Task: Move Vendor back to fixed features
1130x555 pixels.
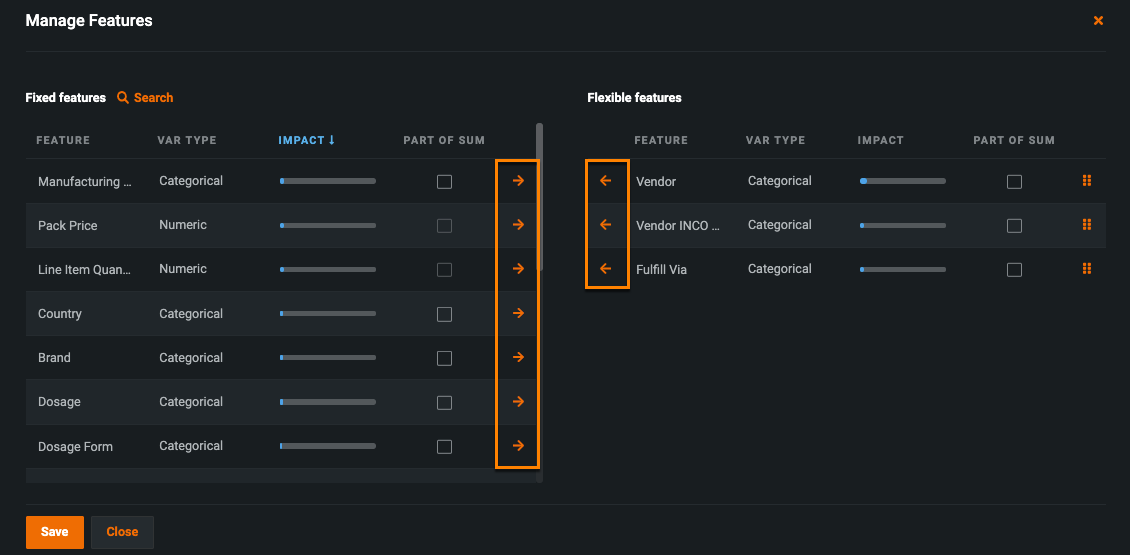Action: tap(605, 181)
